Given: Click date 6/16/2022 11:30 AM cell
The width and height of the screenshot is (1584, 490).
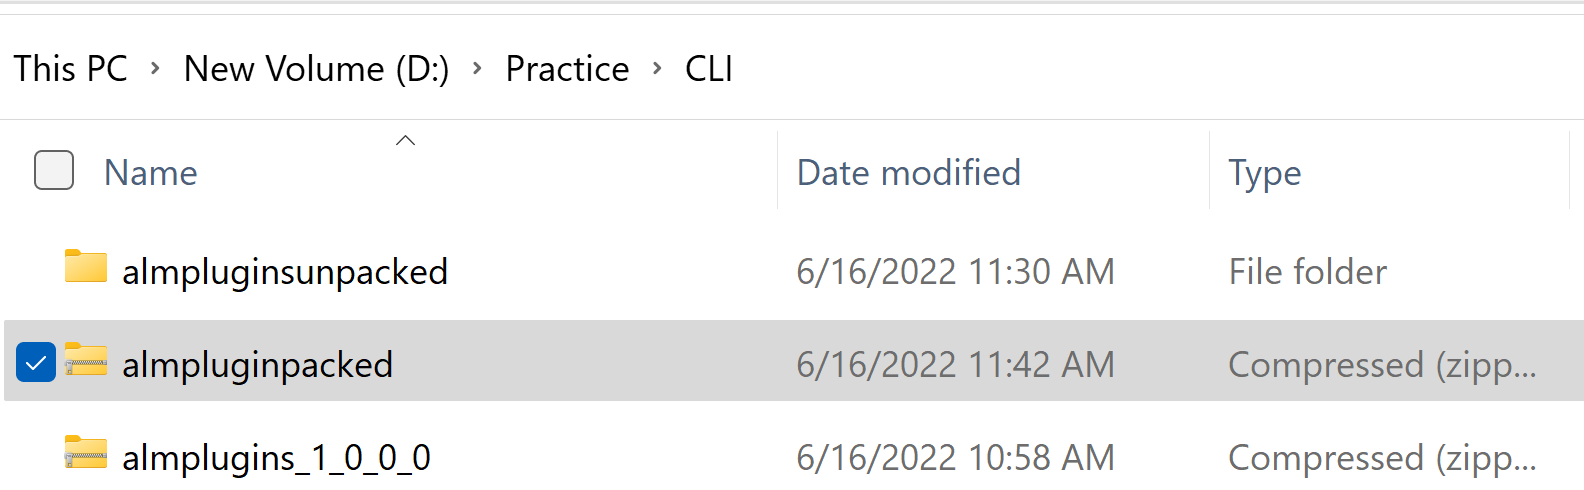Looking at the screenshot, I should (955, 272).
